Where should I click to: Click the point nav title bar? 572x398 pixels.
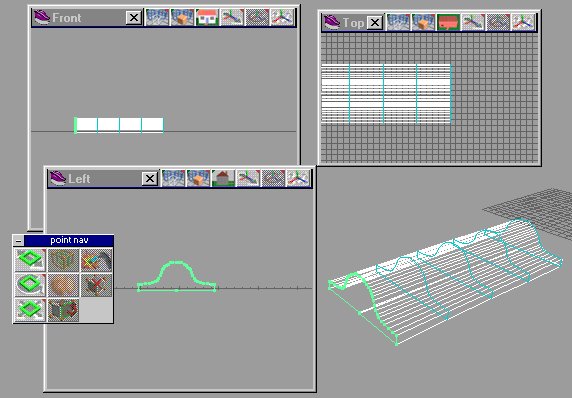pos(69,240)
